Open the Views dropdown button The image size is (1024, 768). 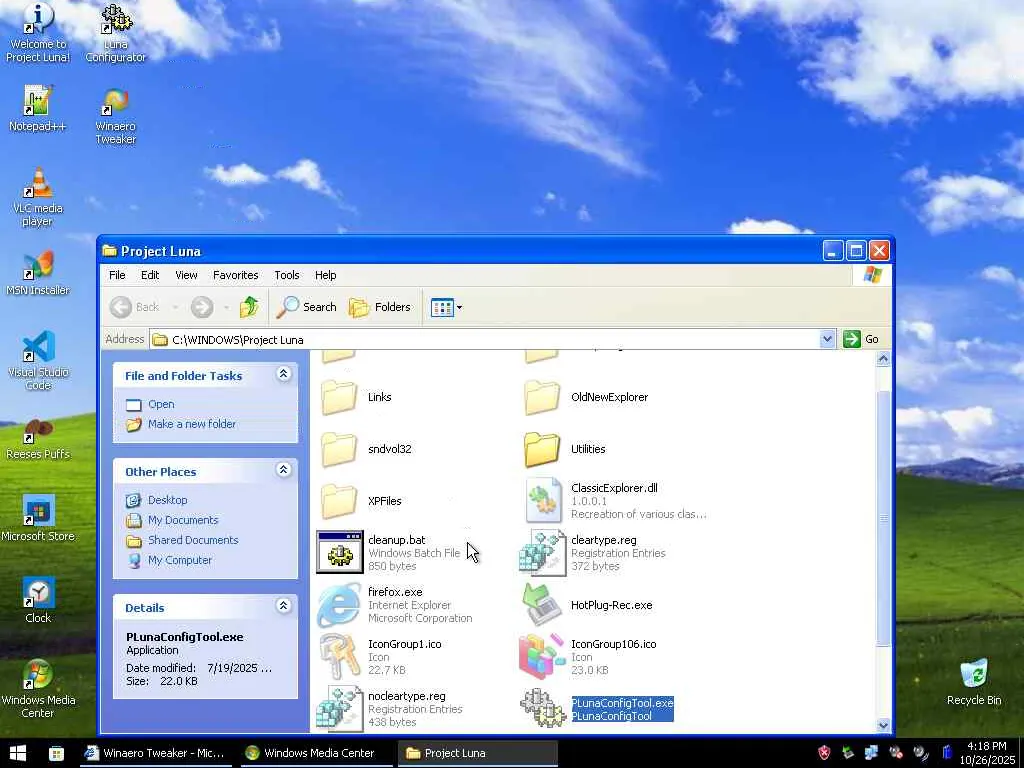click(x=447, y=307)
